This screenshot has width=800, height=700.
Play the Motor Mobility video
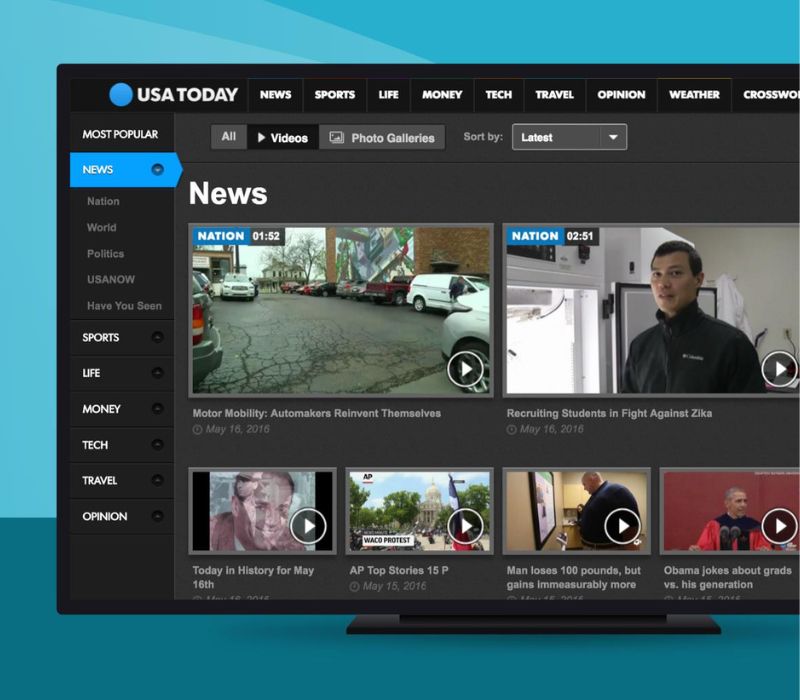[465, 369]
